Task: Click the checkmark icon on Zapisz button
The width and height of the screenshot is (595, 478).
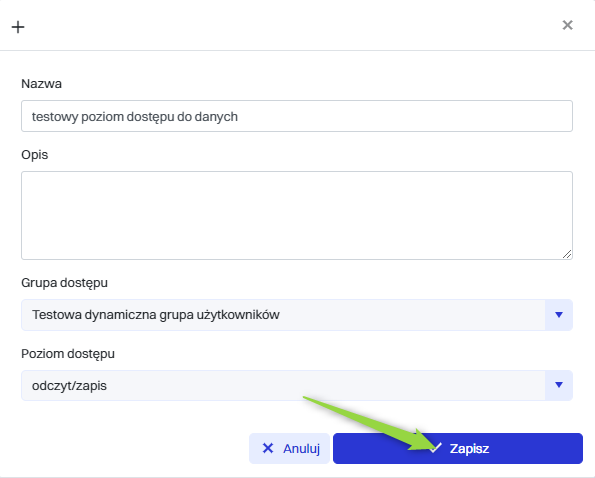Action: [x=435, y=448]
